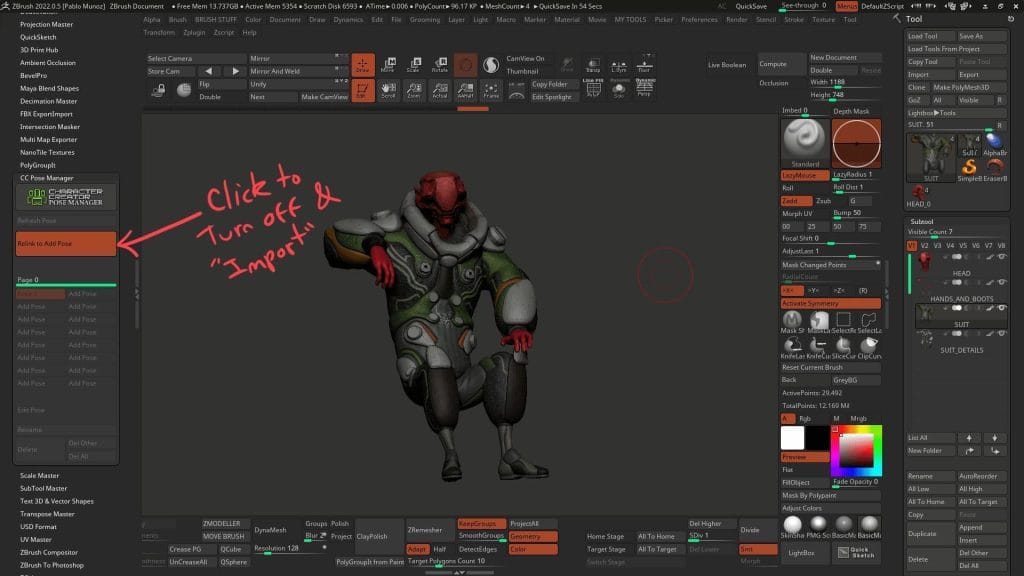Screen dimensions: 1024x576
Task: Choose the SimpleBrush tool icon
Action: pos(970,166)
